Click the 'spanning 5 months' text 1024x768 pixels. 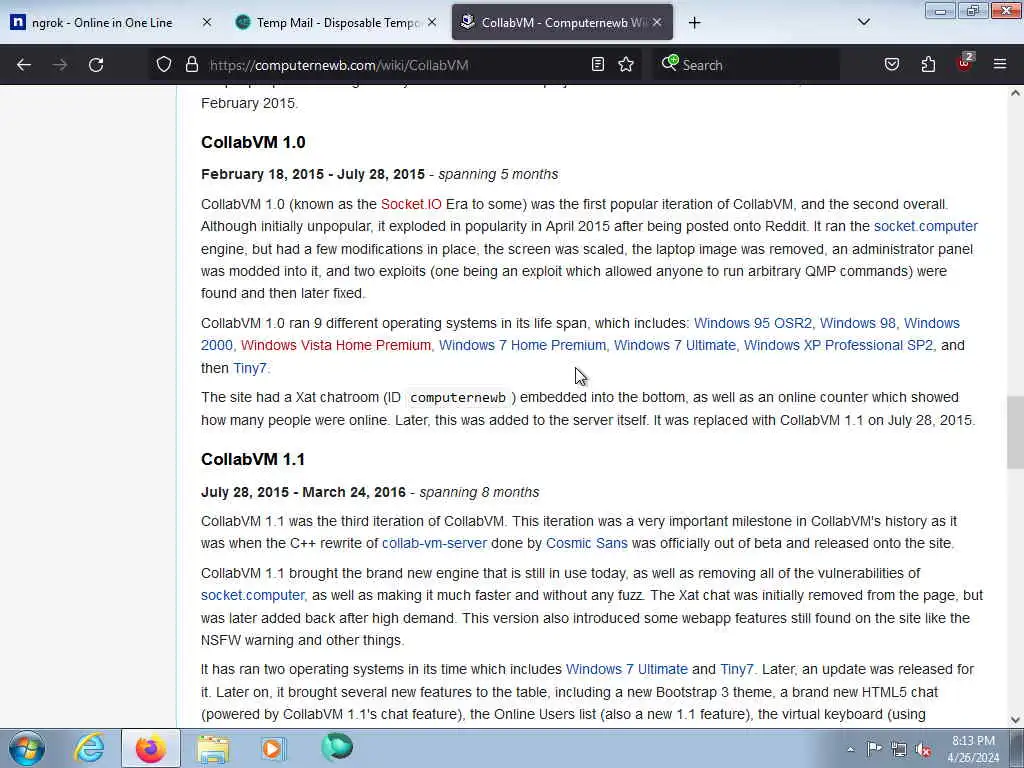click(498, 174)
